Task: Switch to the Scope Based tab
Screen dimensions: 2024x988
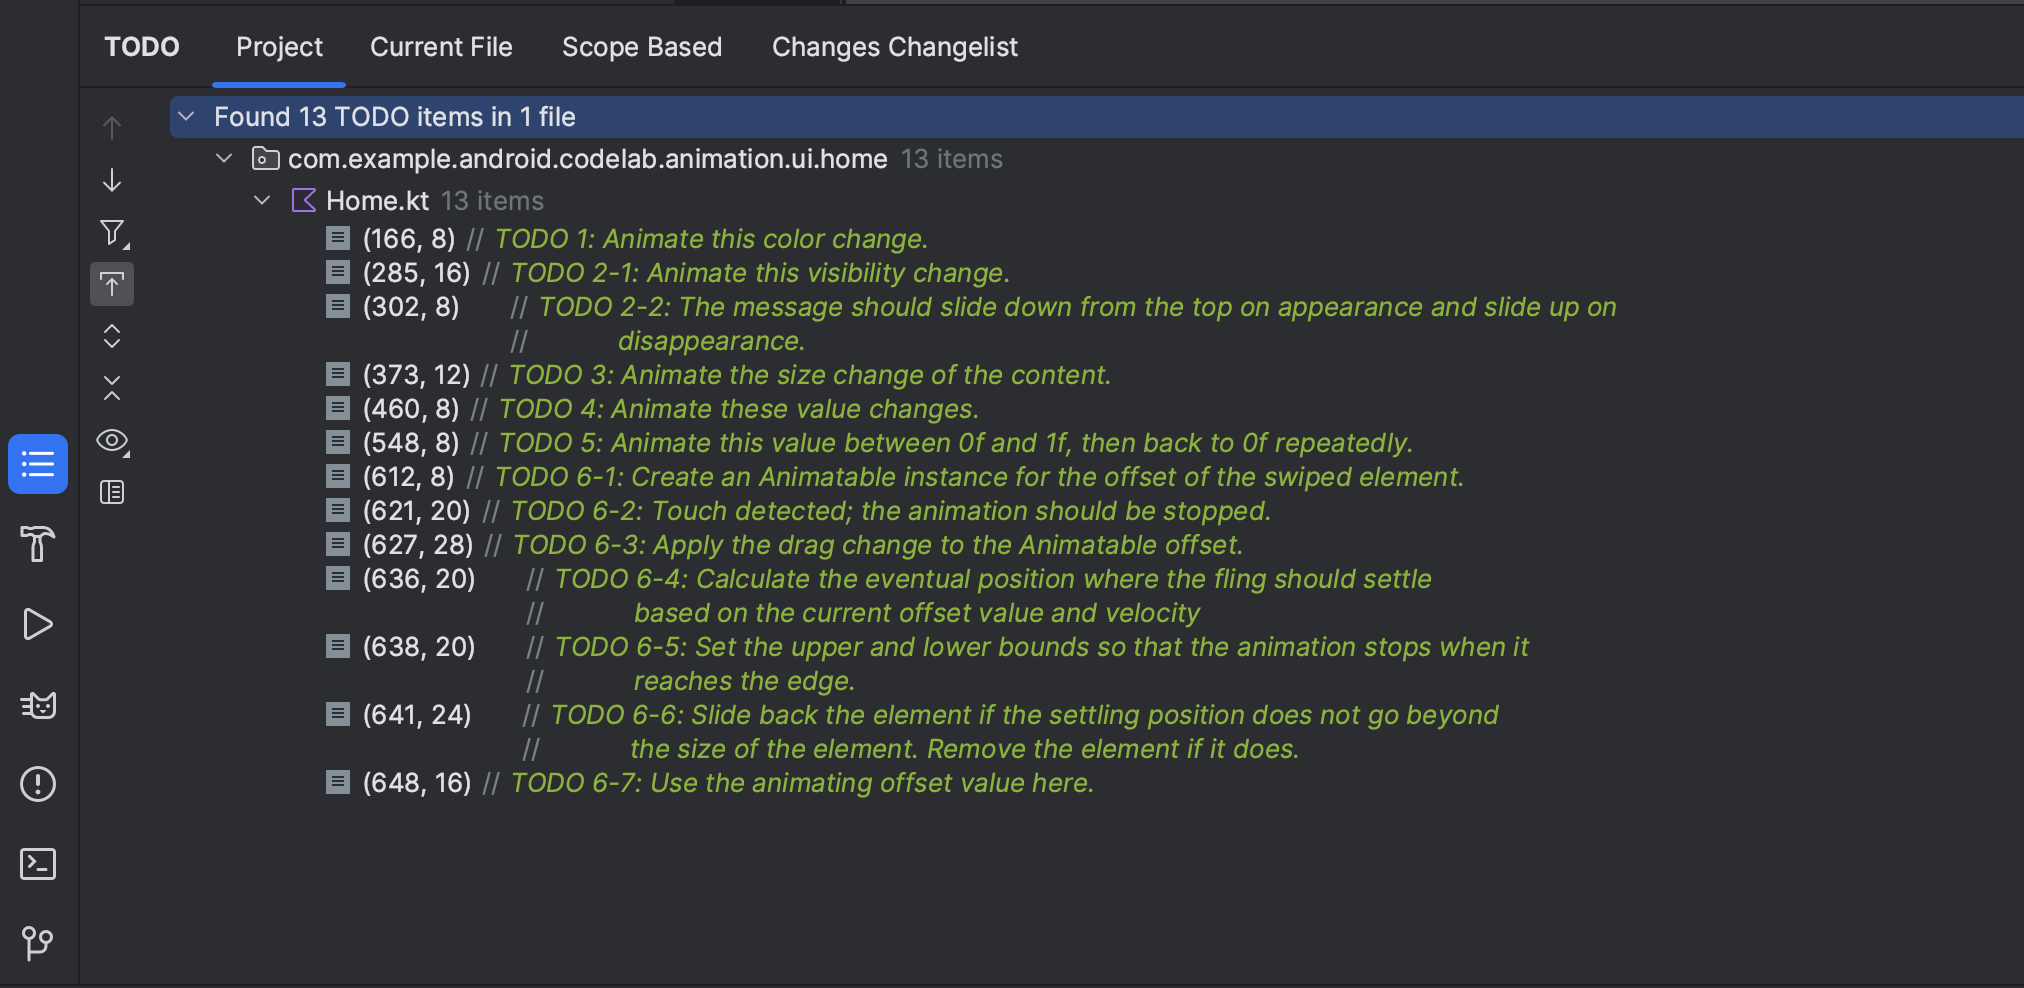Action: pos(641,47)
